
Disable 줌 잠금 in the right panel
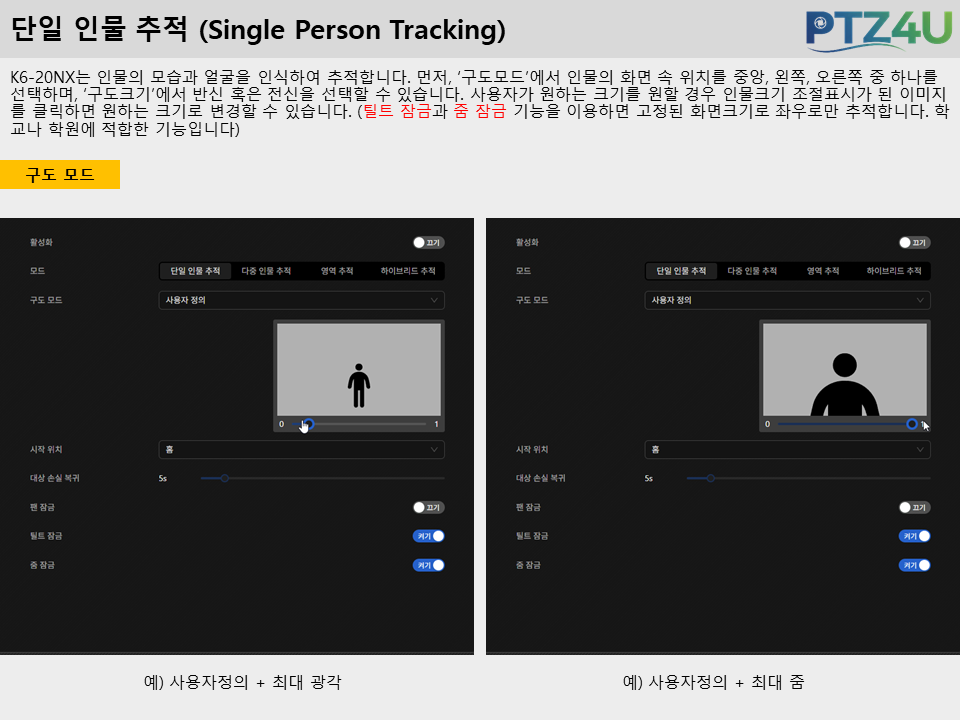click(914, 565)
